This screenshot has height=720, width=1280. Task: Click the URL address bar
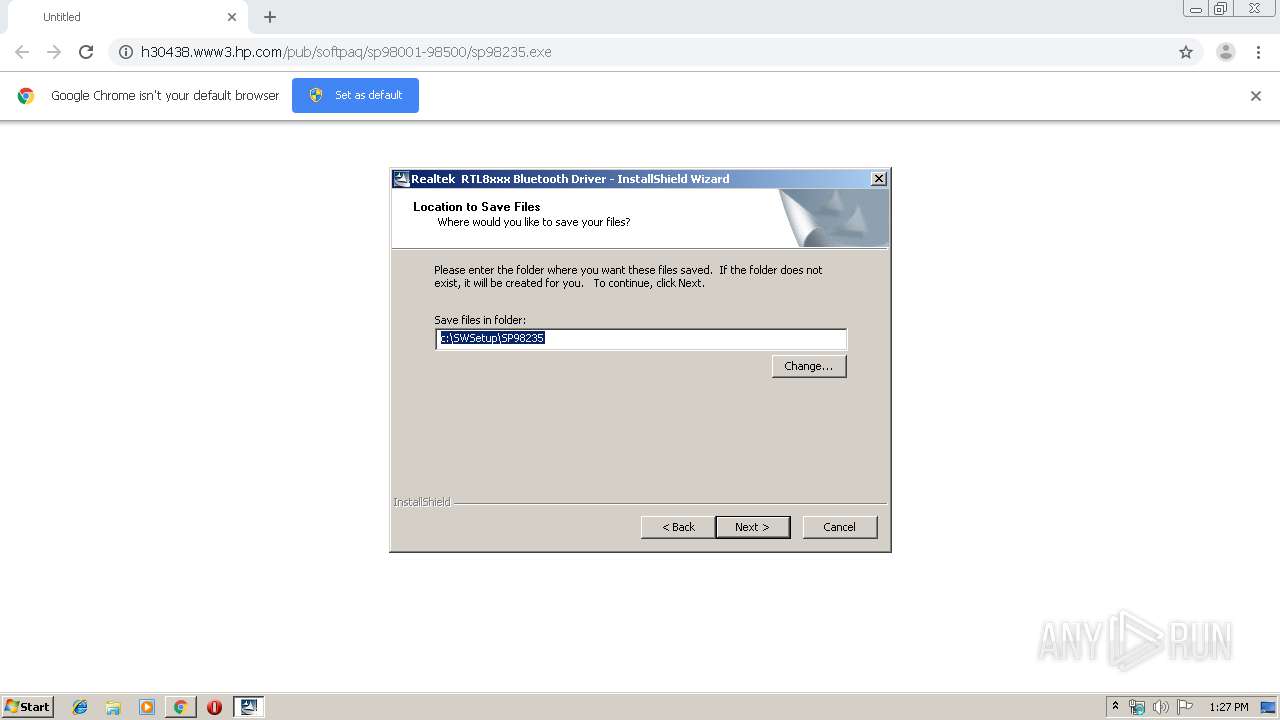pos(640,52)
